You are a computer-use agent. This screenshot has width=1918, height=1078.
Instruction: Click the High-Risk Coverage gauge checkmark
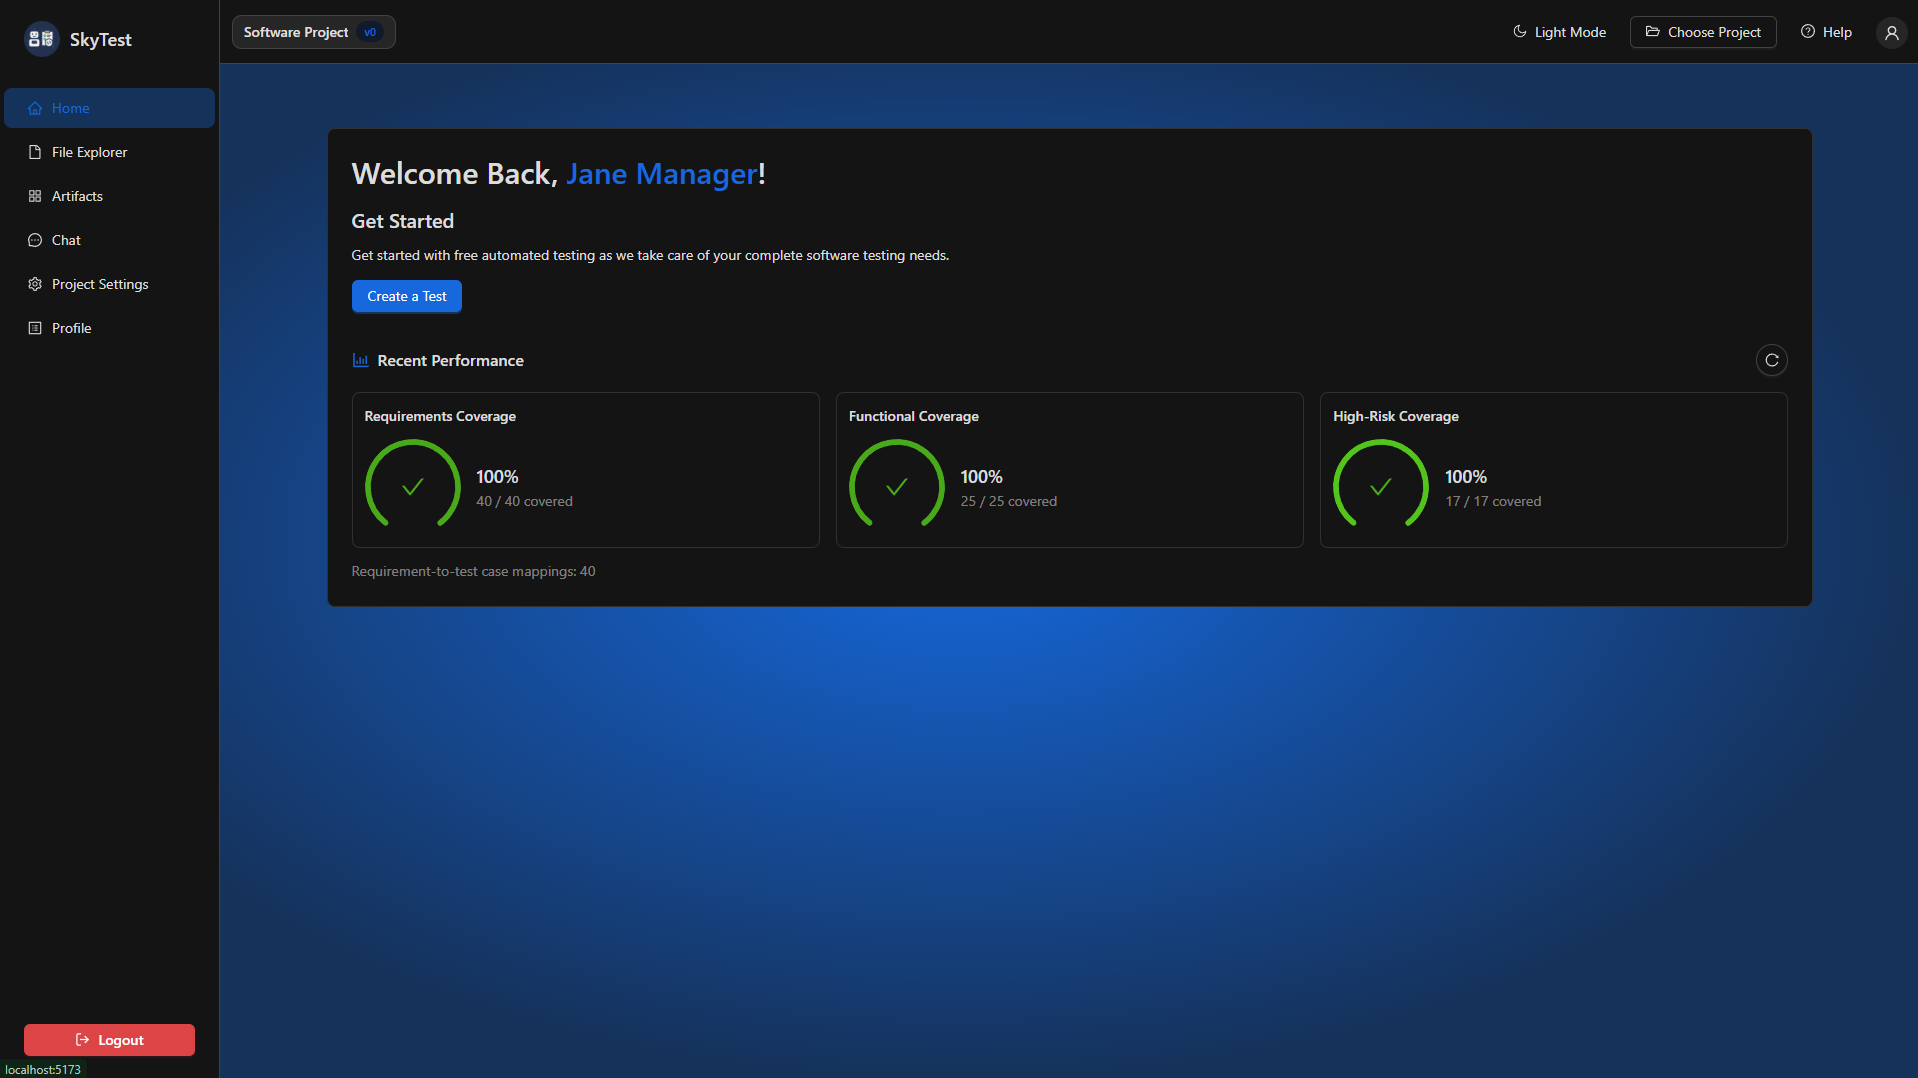pos(1380,487)
